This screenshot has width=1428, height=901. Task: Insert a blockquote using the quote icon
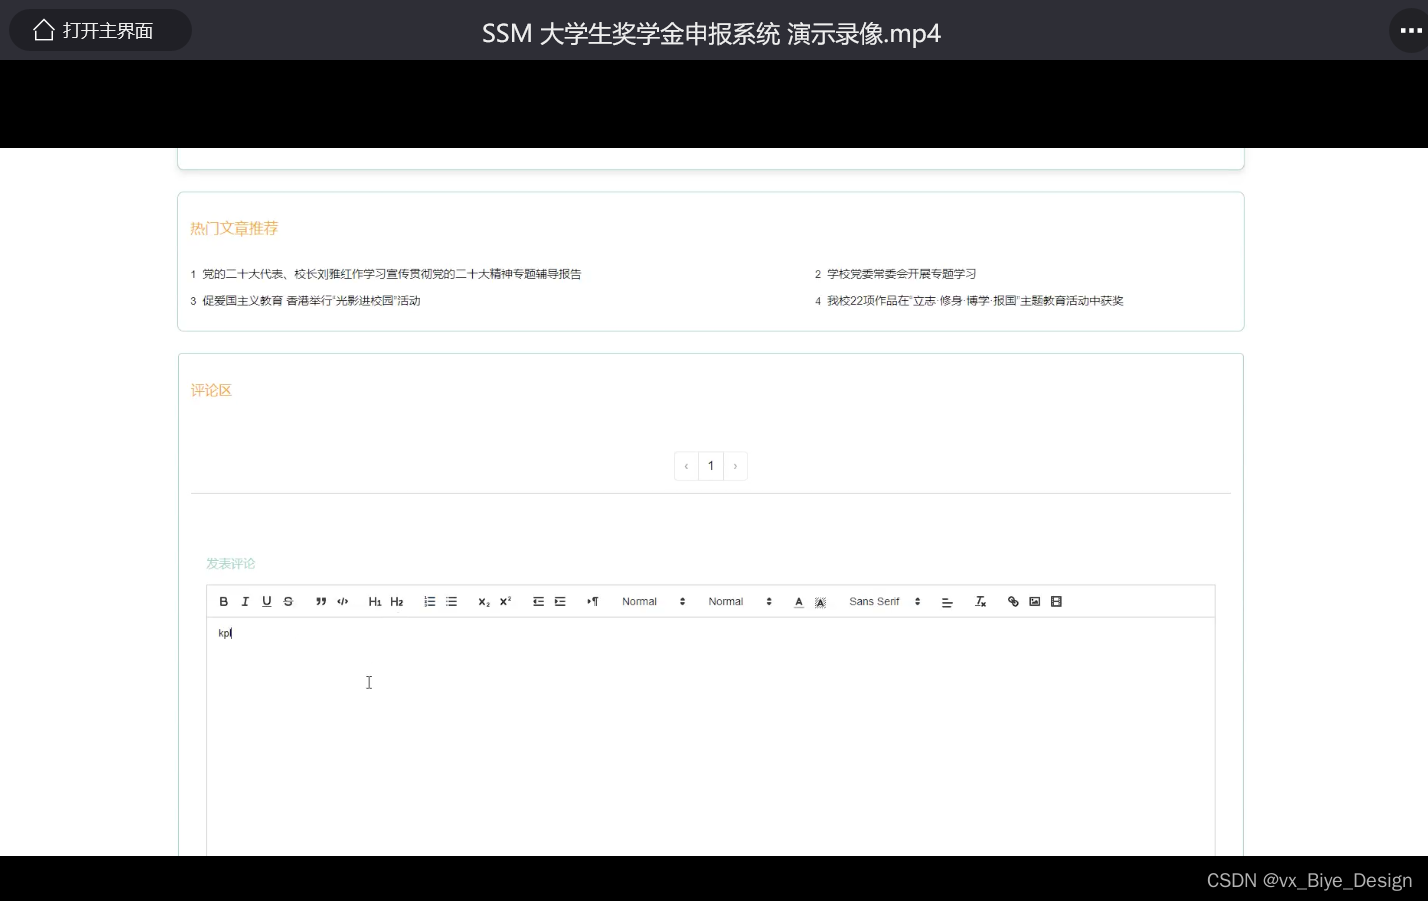[x=321, y=602]
